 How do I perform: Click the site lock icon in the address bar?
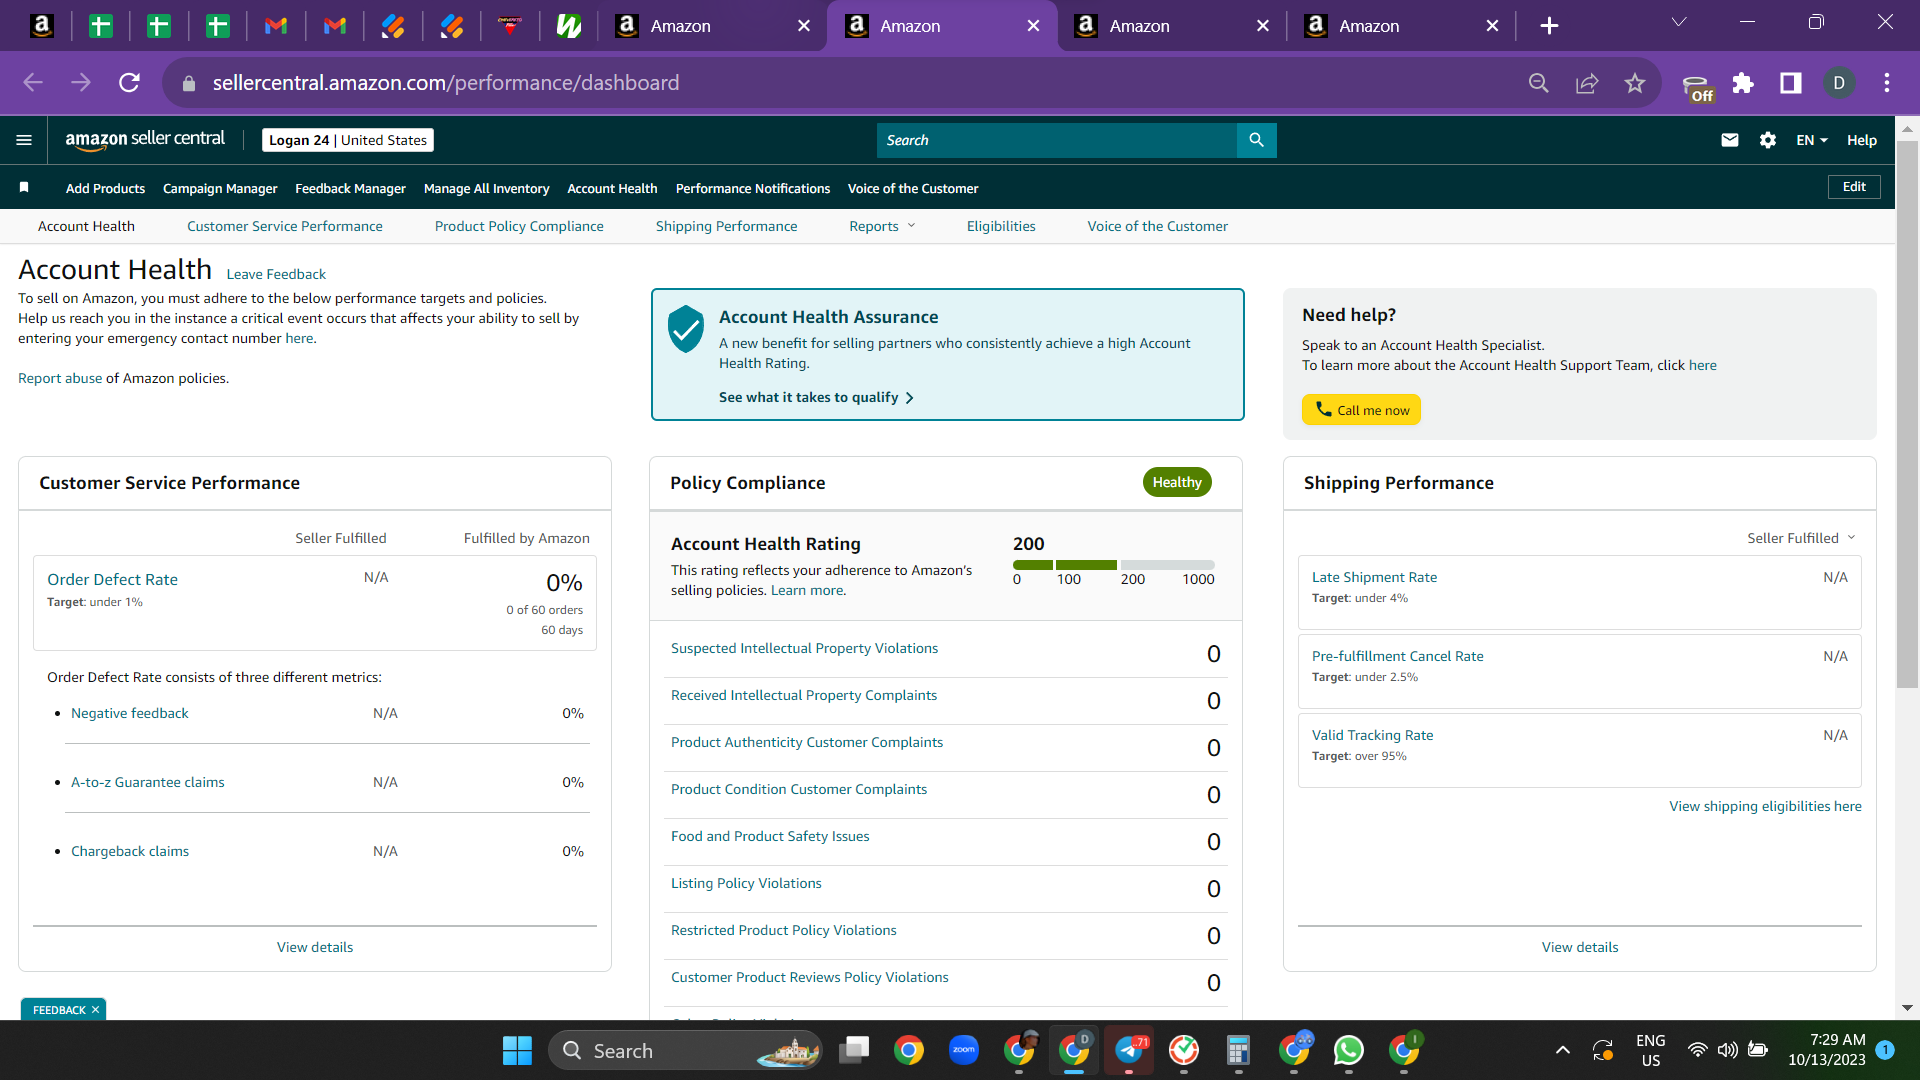pyautogui.click(x=189, y=83)
